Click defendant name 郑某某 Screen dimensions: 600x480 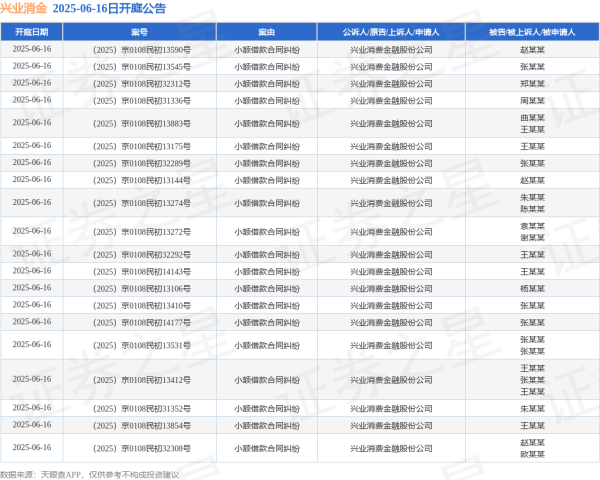click(532, 83)
